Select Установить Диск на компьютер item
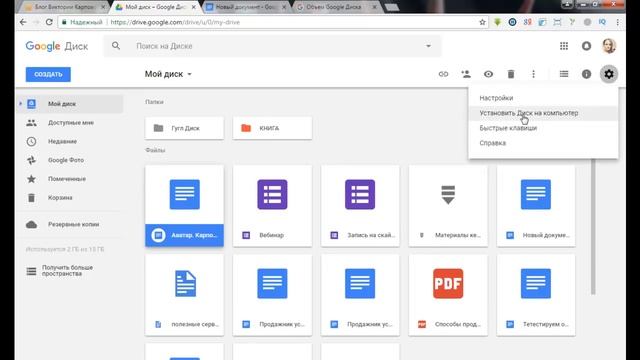 tap(543, 113)
